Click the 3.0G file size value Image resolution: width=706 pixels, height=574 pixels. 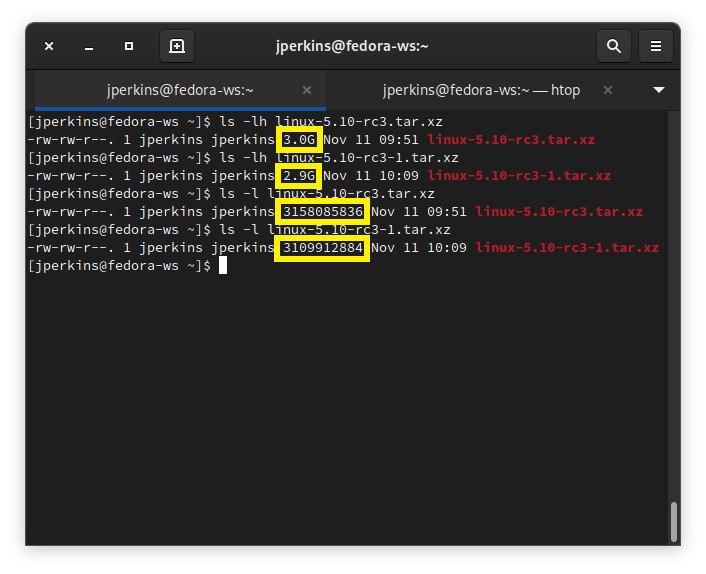(x=299, y=140)
